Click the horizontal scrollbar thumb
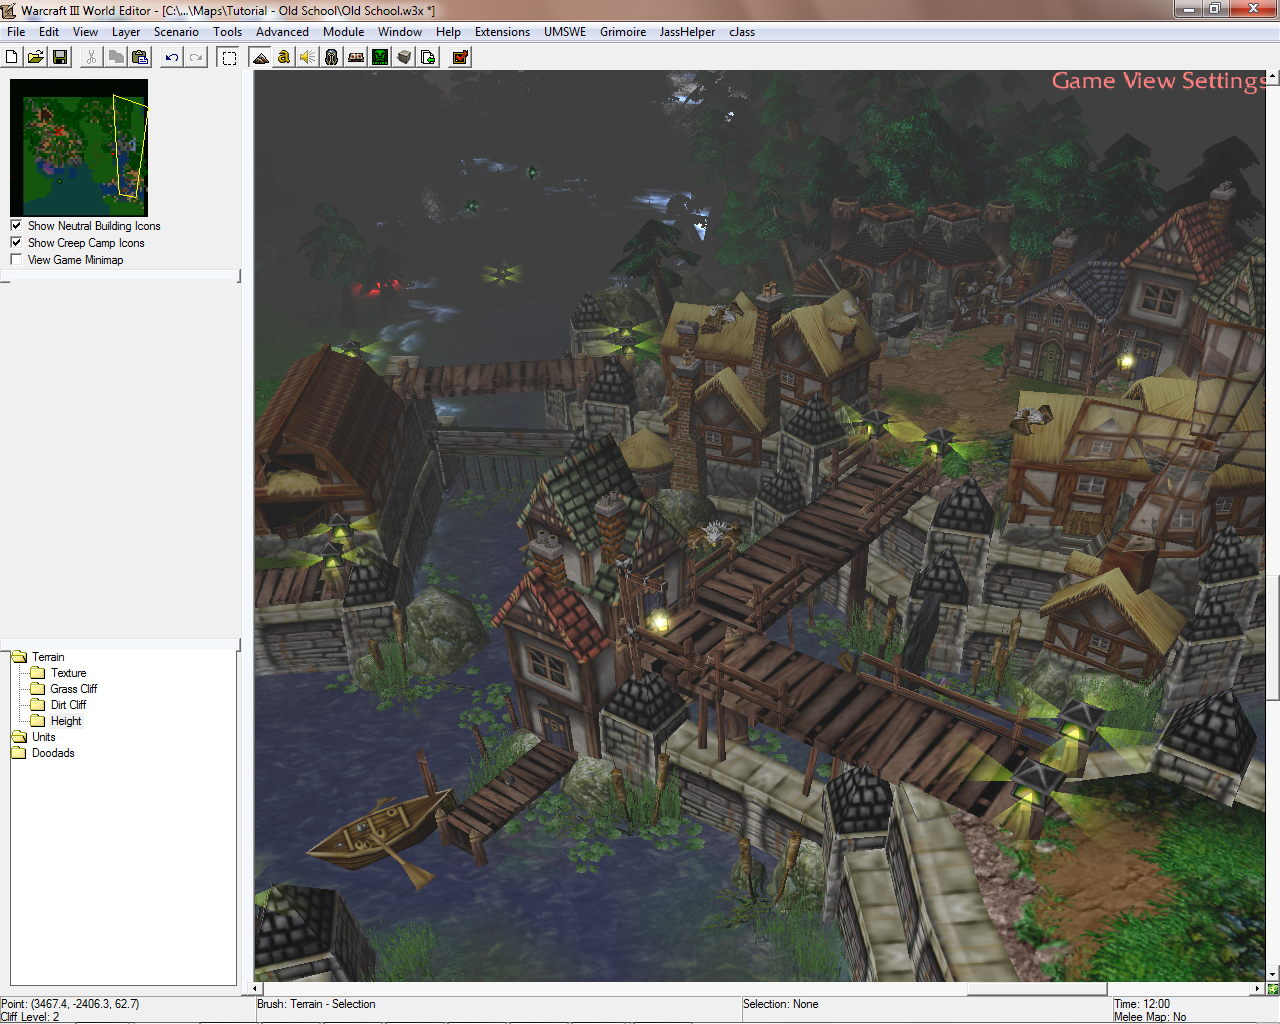Viewport: 1280px width, 1024px height. pyautogui.click(x=1037, y=989)
